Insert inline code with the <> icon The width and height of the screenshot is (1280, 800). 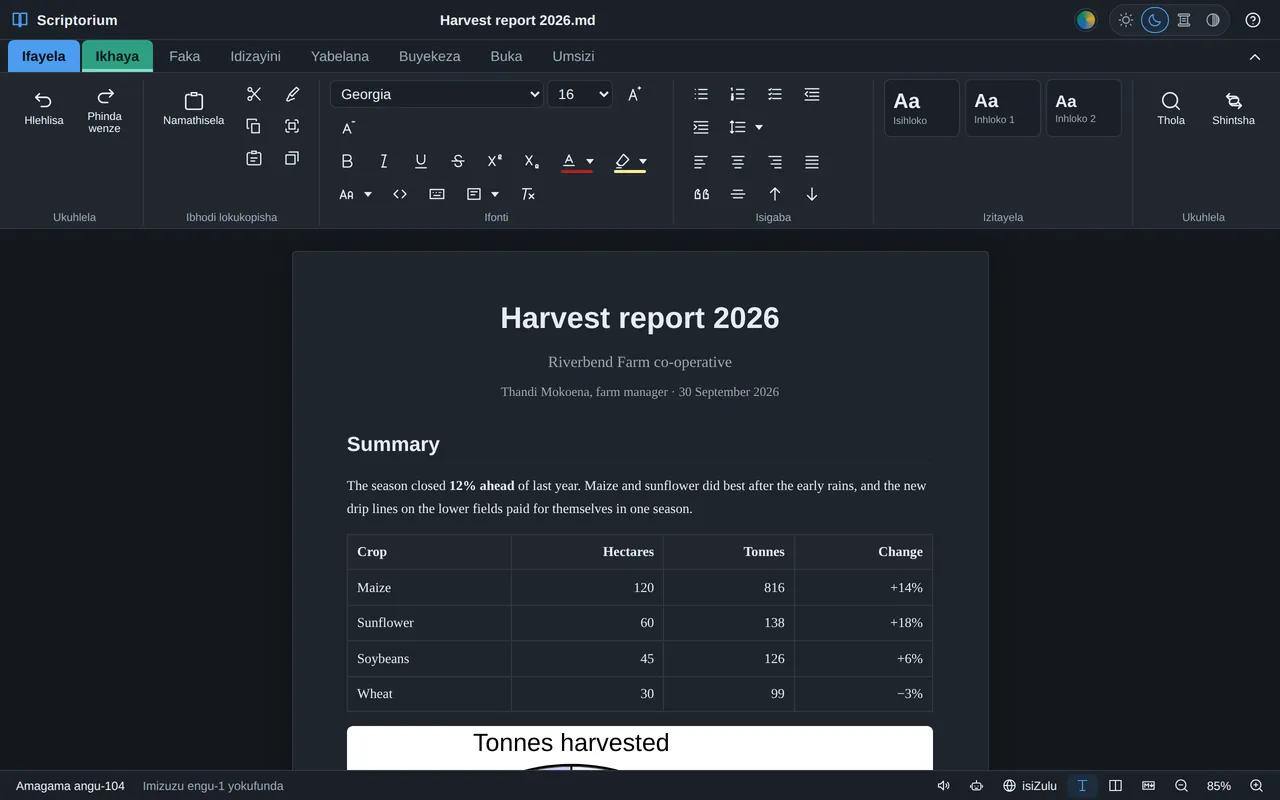coord(400,194)
